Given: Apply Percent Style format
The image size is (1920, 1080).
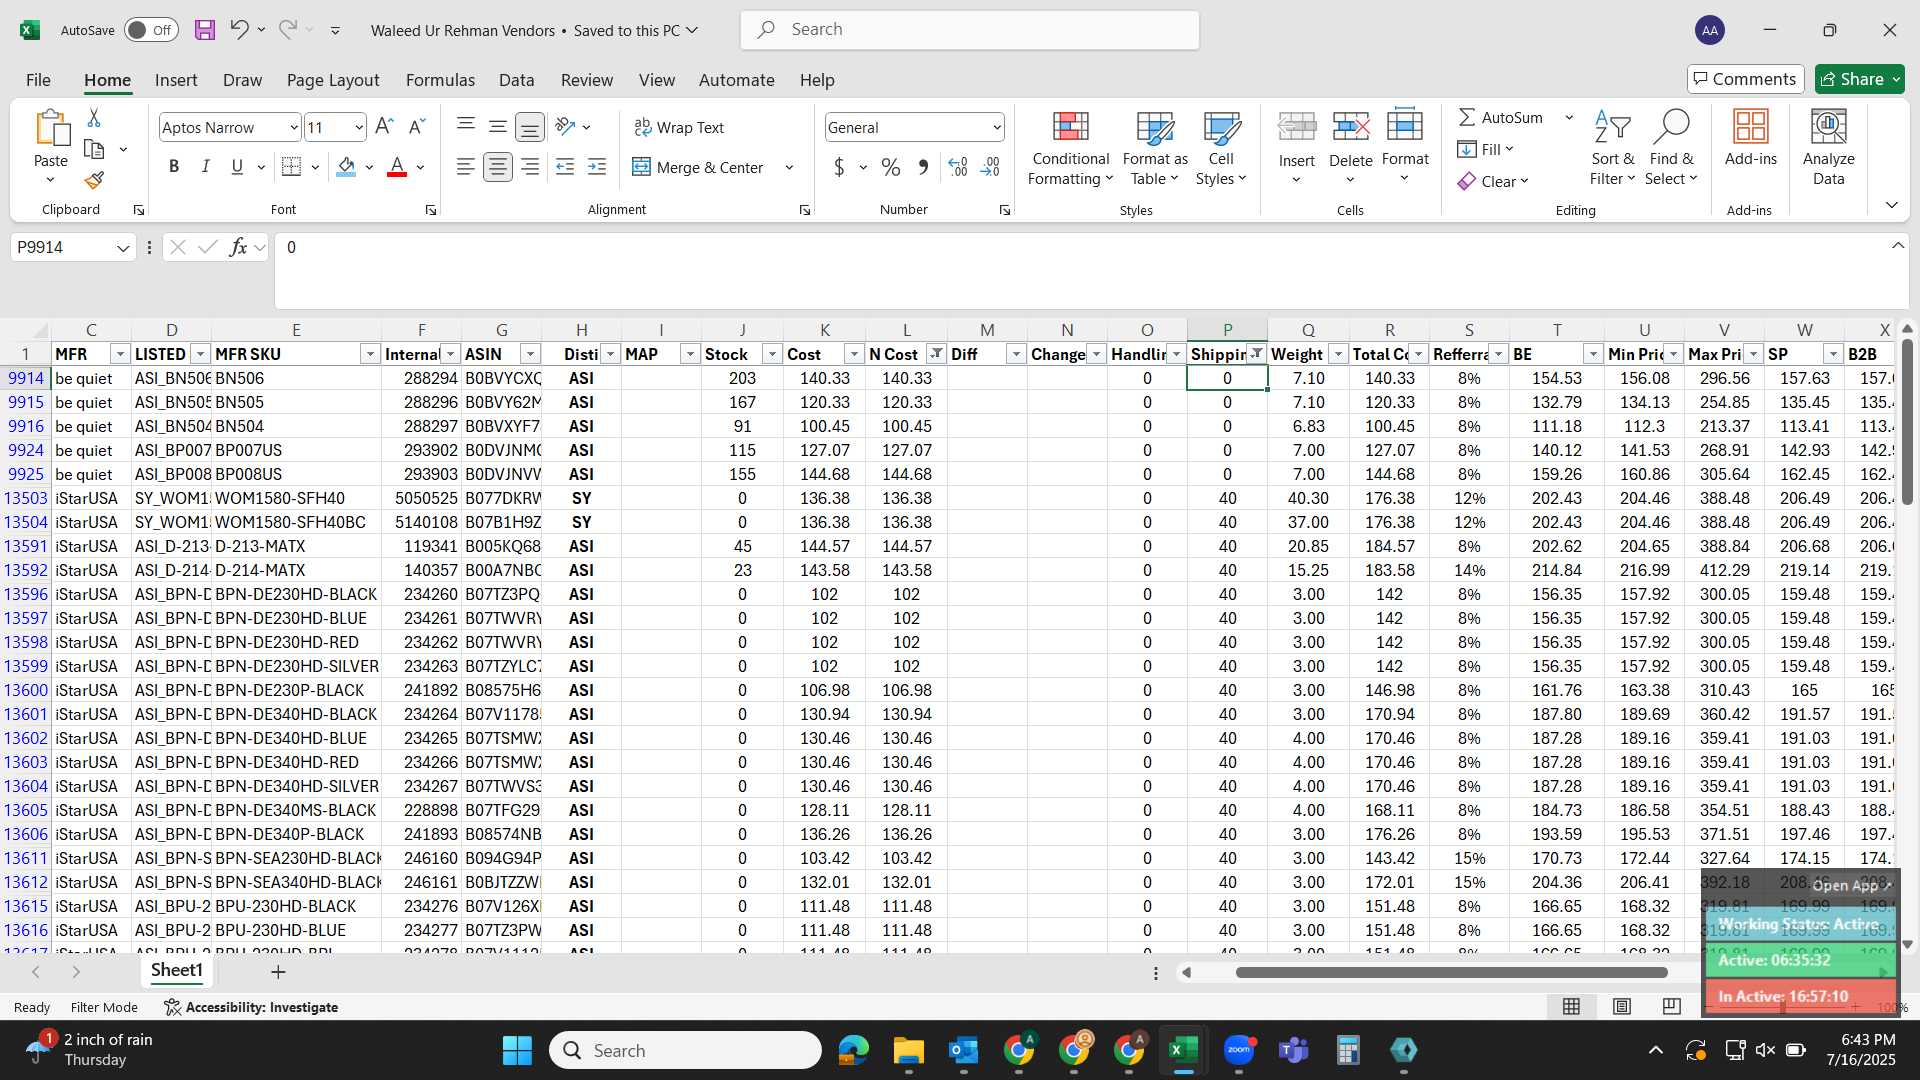Looking at the screenshot, I should click(891, 167).
